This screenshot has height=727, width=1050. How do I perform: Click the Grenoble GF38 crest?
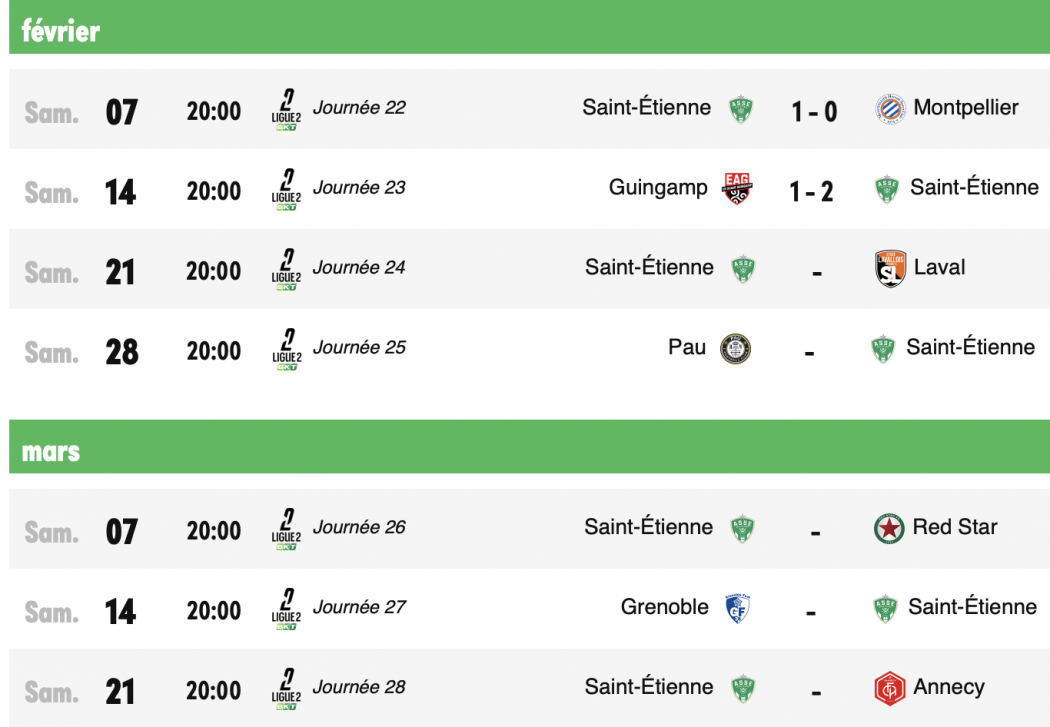tap(737, 608)
